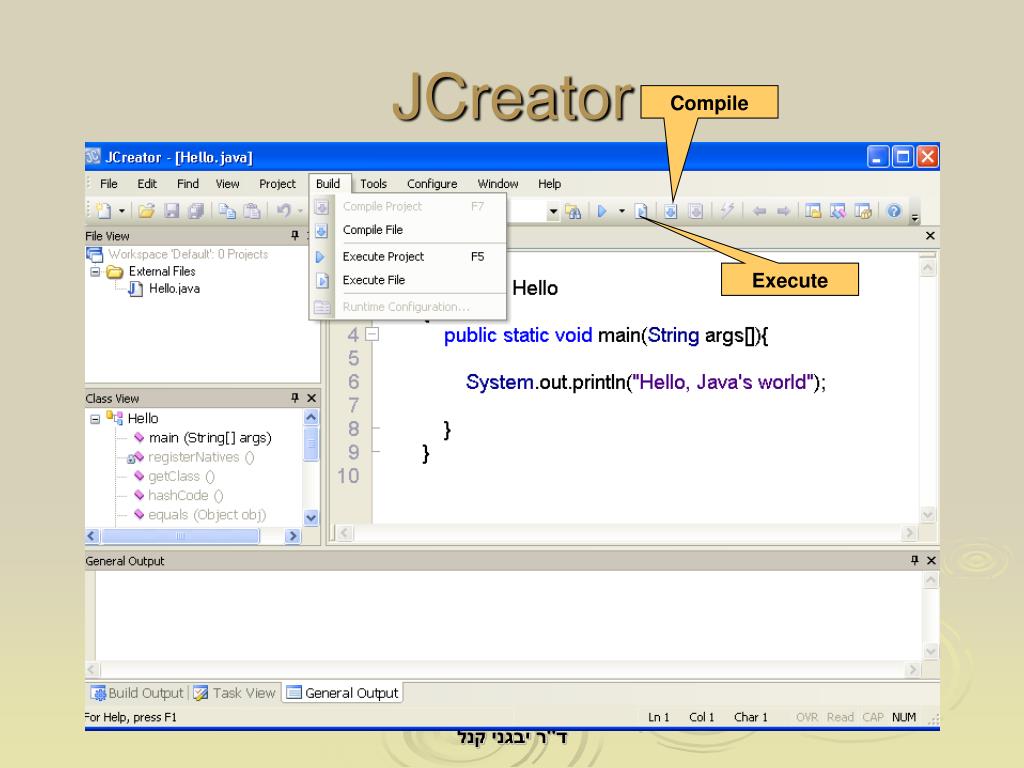Click the disabled Compile Project toolbar icon
This screenshot has height=768, width=1024.
coord(696,211)
